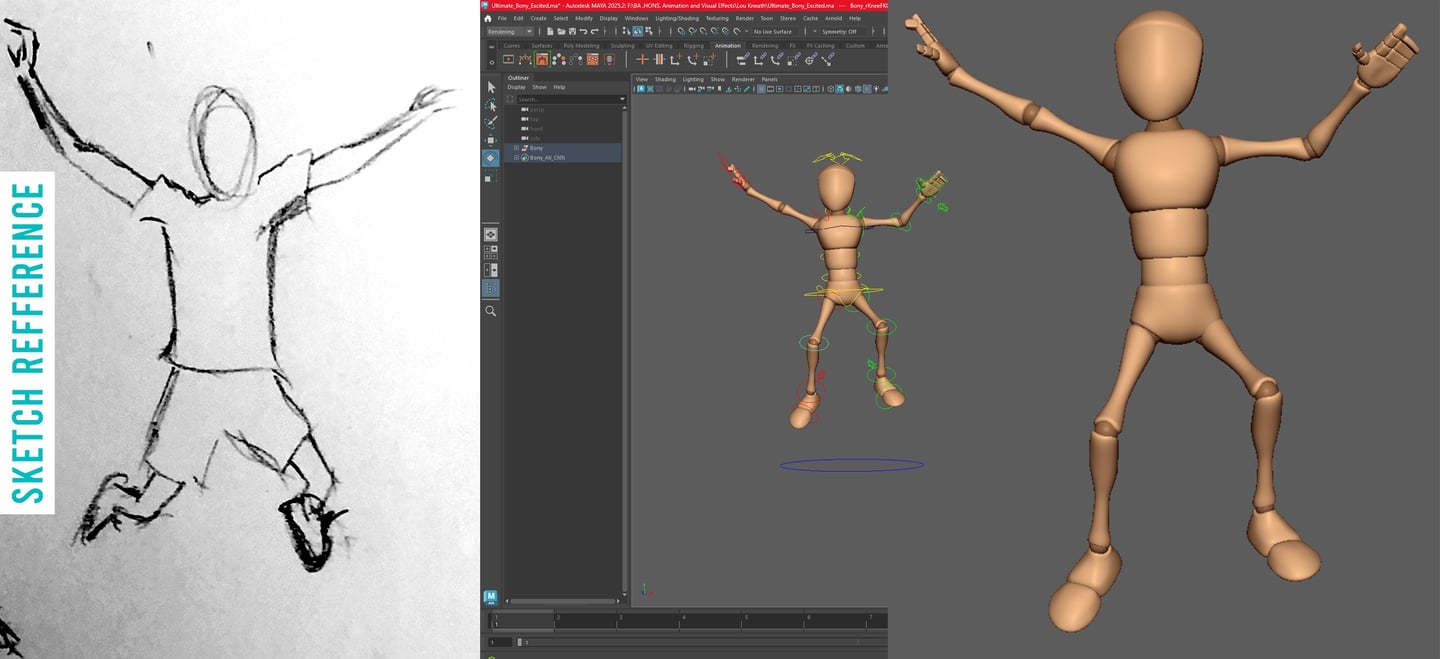Activate the Lasso select tool

pos(491,105)
